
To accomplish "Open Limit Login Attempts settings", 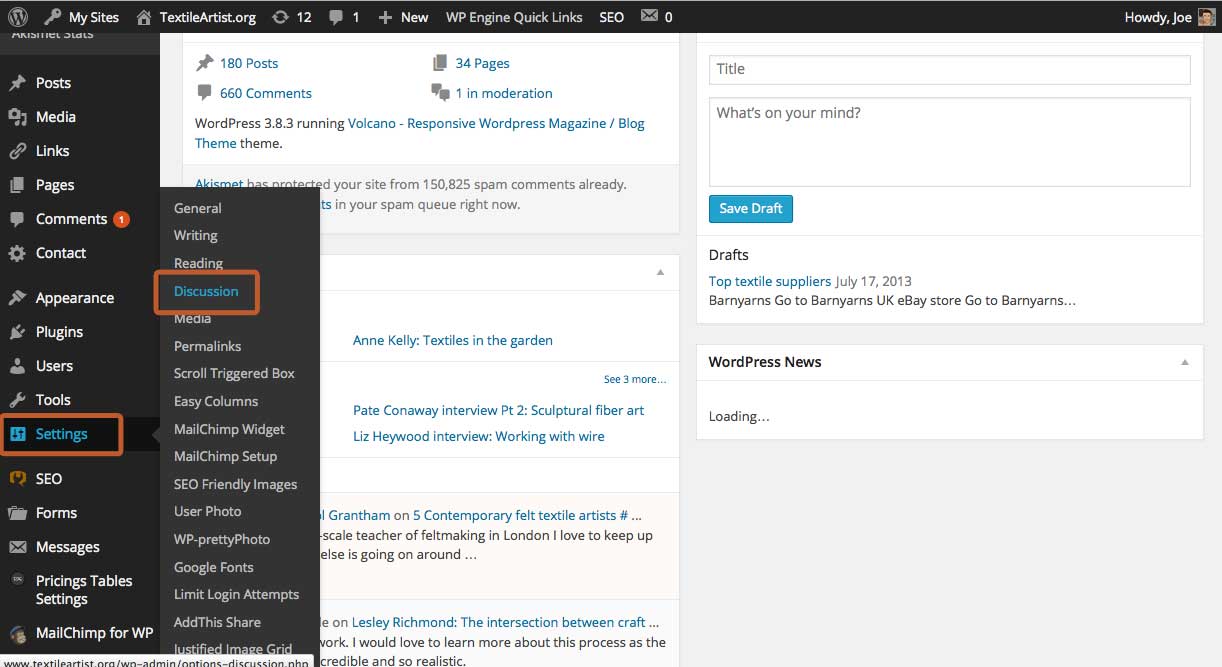I will tap(236, 594).
